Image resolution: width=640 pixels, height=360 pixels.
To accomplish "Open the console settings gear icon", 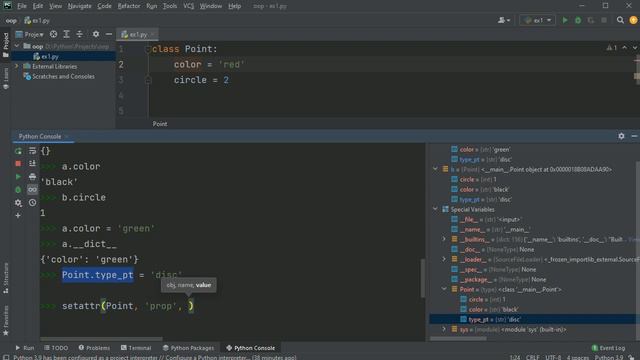I will (x=18, y=203).
